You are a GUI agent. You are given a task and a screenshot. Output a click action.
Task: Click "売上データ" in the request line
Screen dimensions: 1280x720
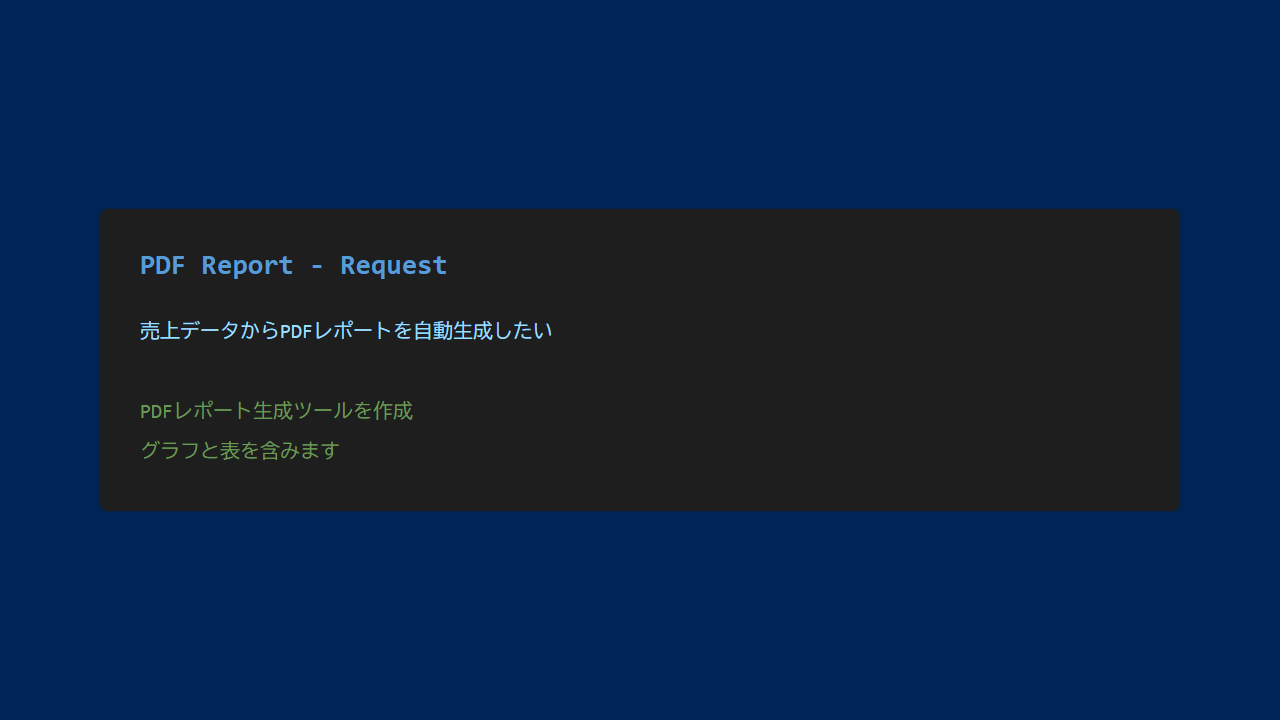(189, 330)
